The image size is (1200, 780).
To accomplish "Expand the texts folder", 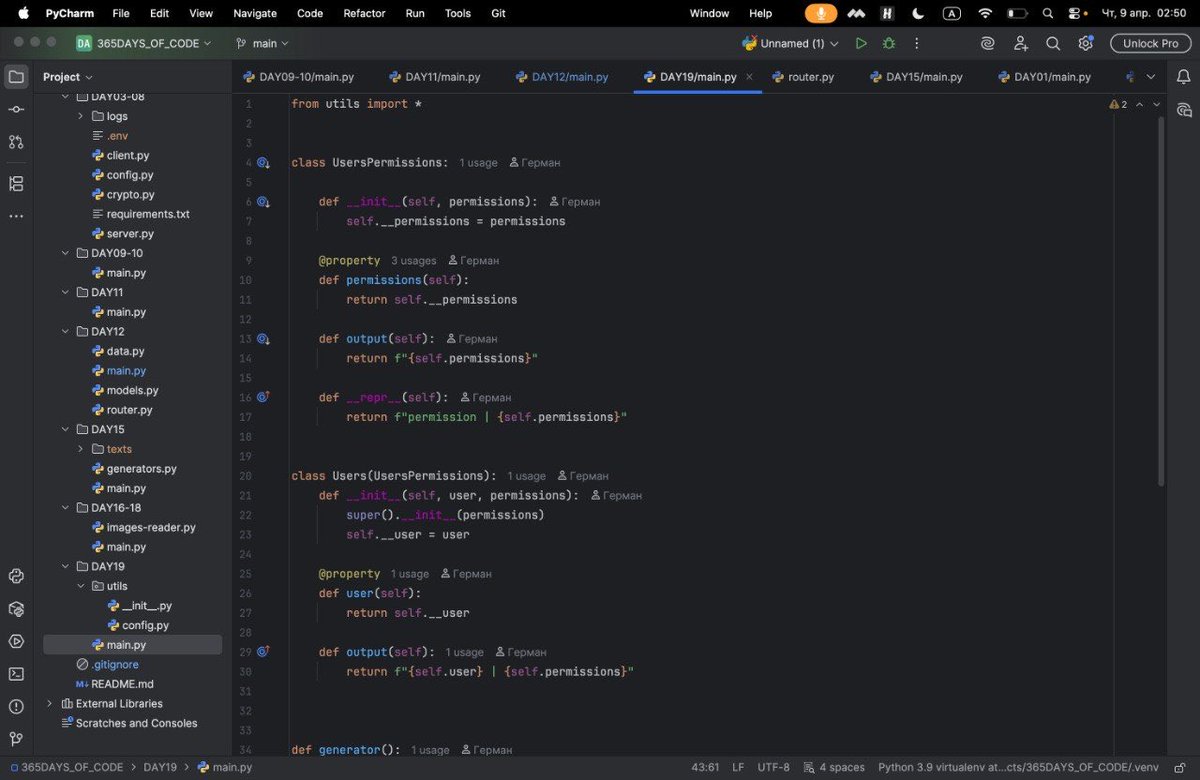I will tap(82, 449).
